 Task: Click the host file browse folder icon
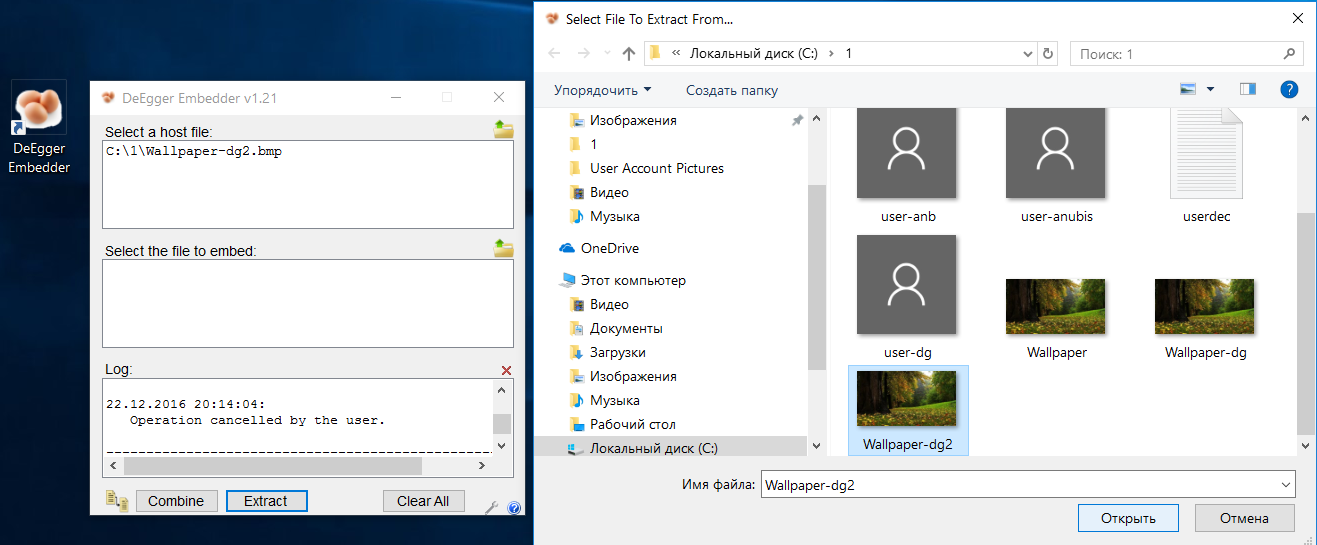503,129
